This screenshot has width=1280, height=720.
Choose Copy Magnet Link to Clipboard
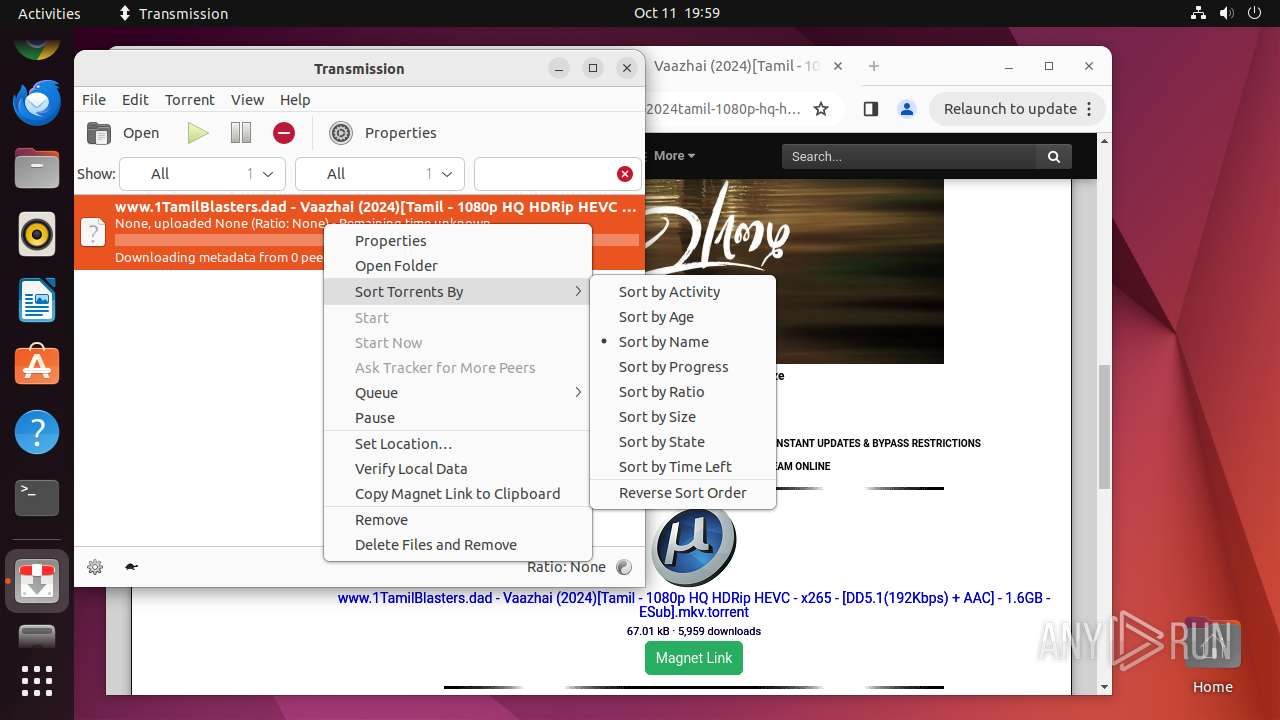click(458, 494)
